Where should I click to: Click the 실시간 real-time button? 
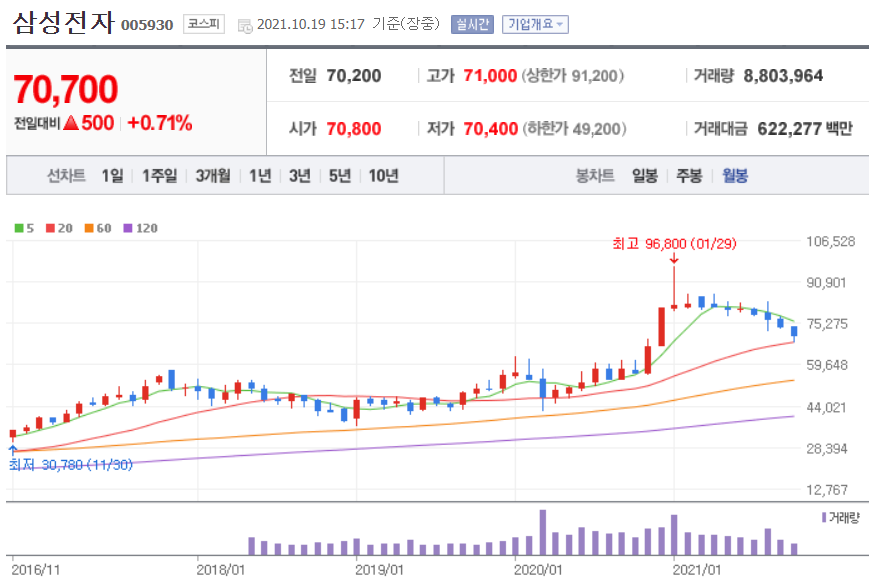tap(472, 24)
